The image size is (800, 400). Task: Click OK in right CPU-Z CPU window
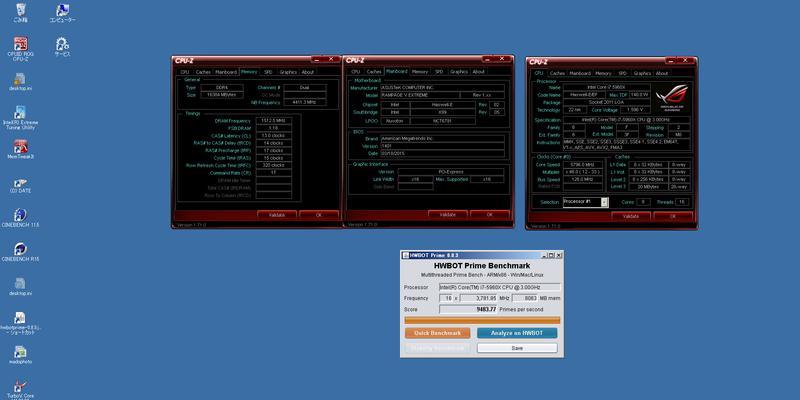[673, 216]
